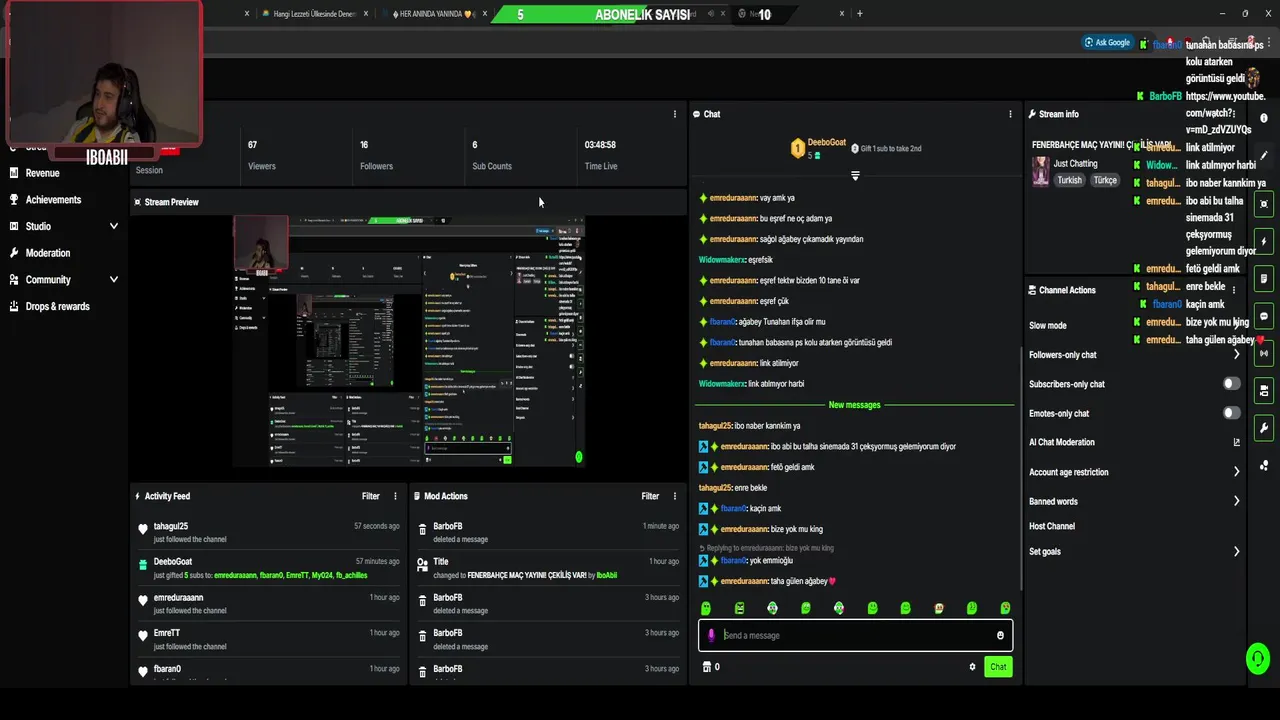Open the Host Channel action
The height and width of the screenshot is (720, 1280).
coord(1052,526)
